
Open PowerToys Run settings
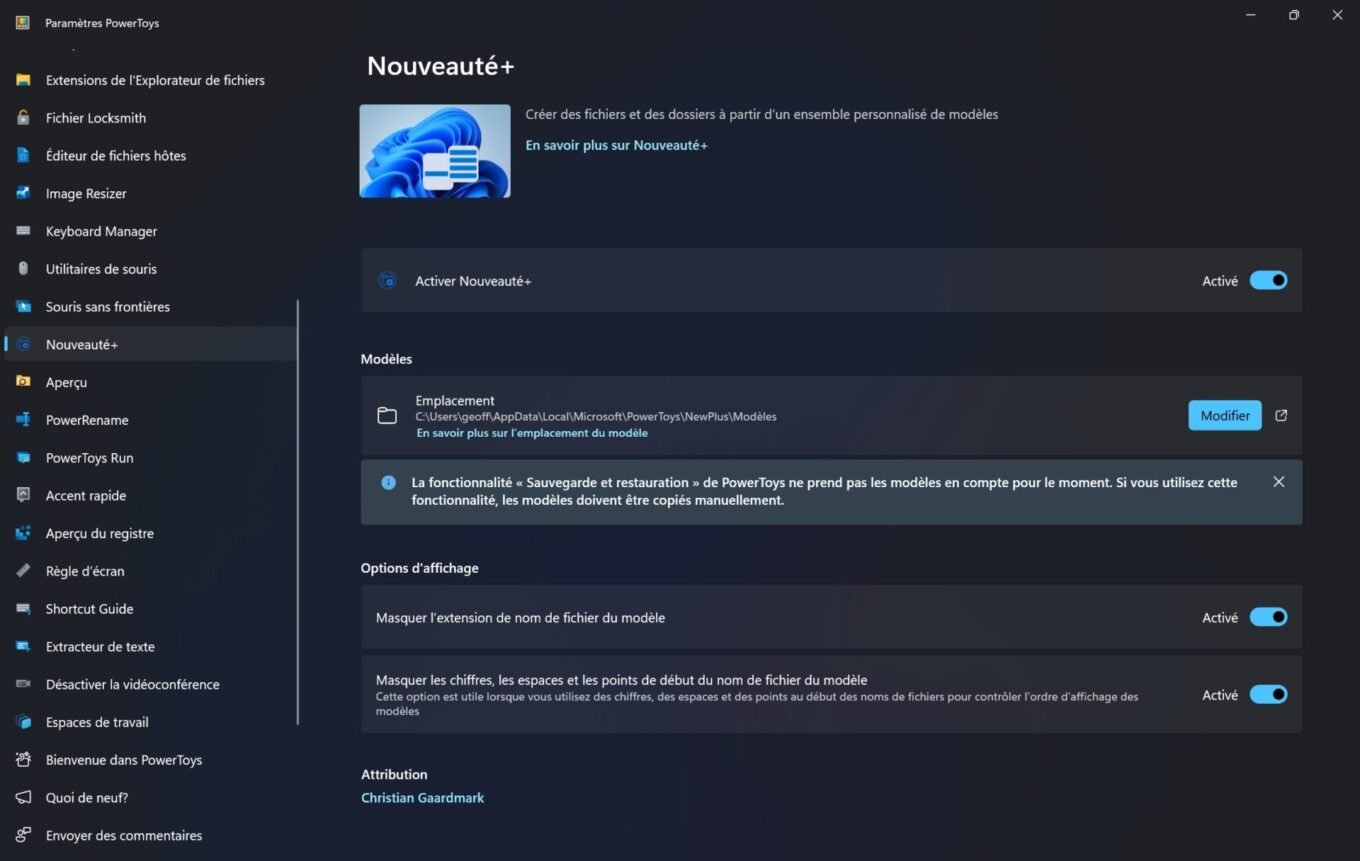[x=151, y=458]
